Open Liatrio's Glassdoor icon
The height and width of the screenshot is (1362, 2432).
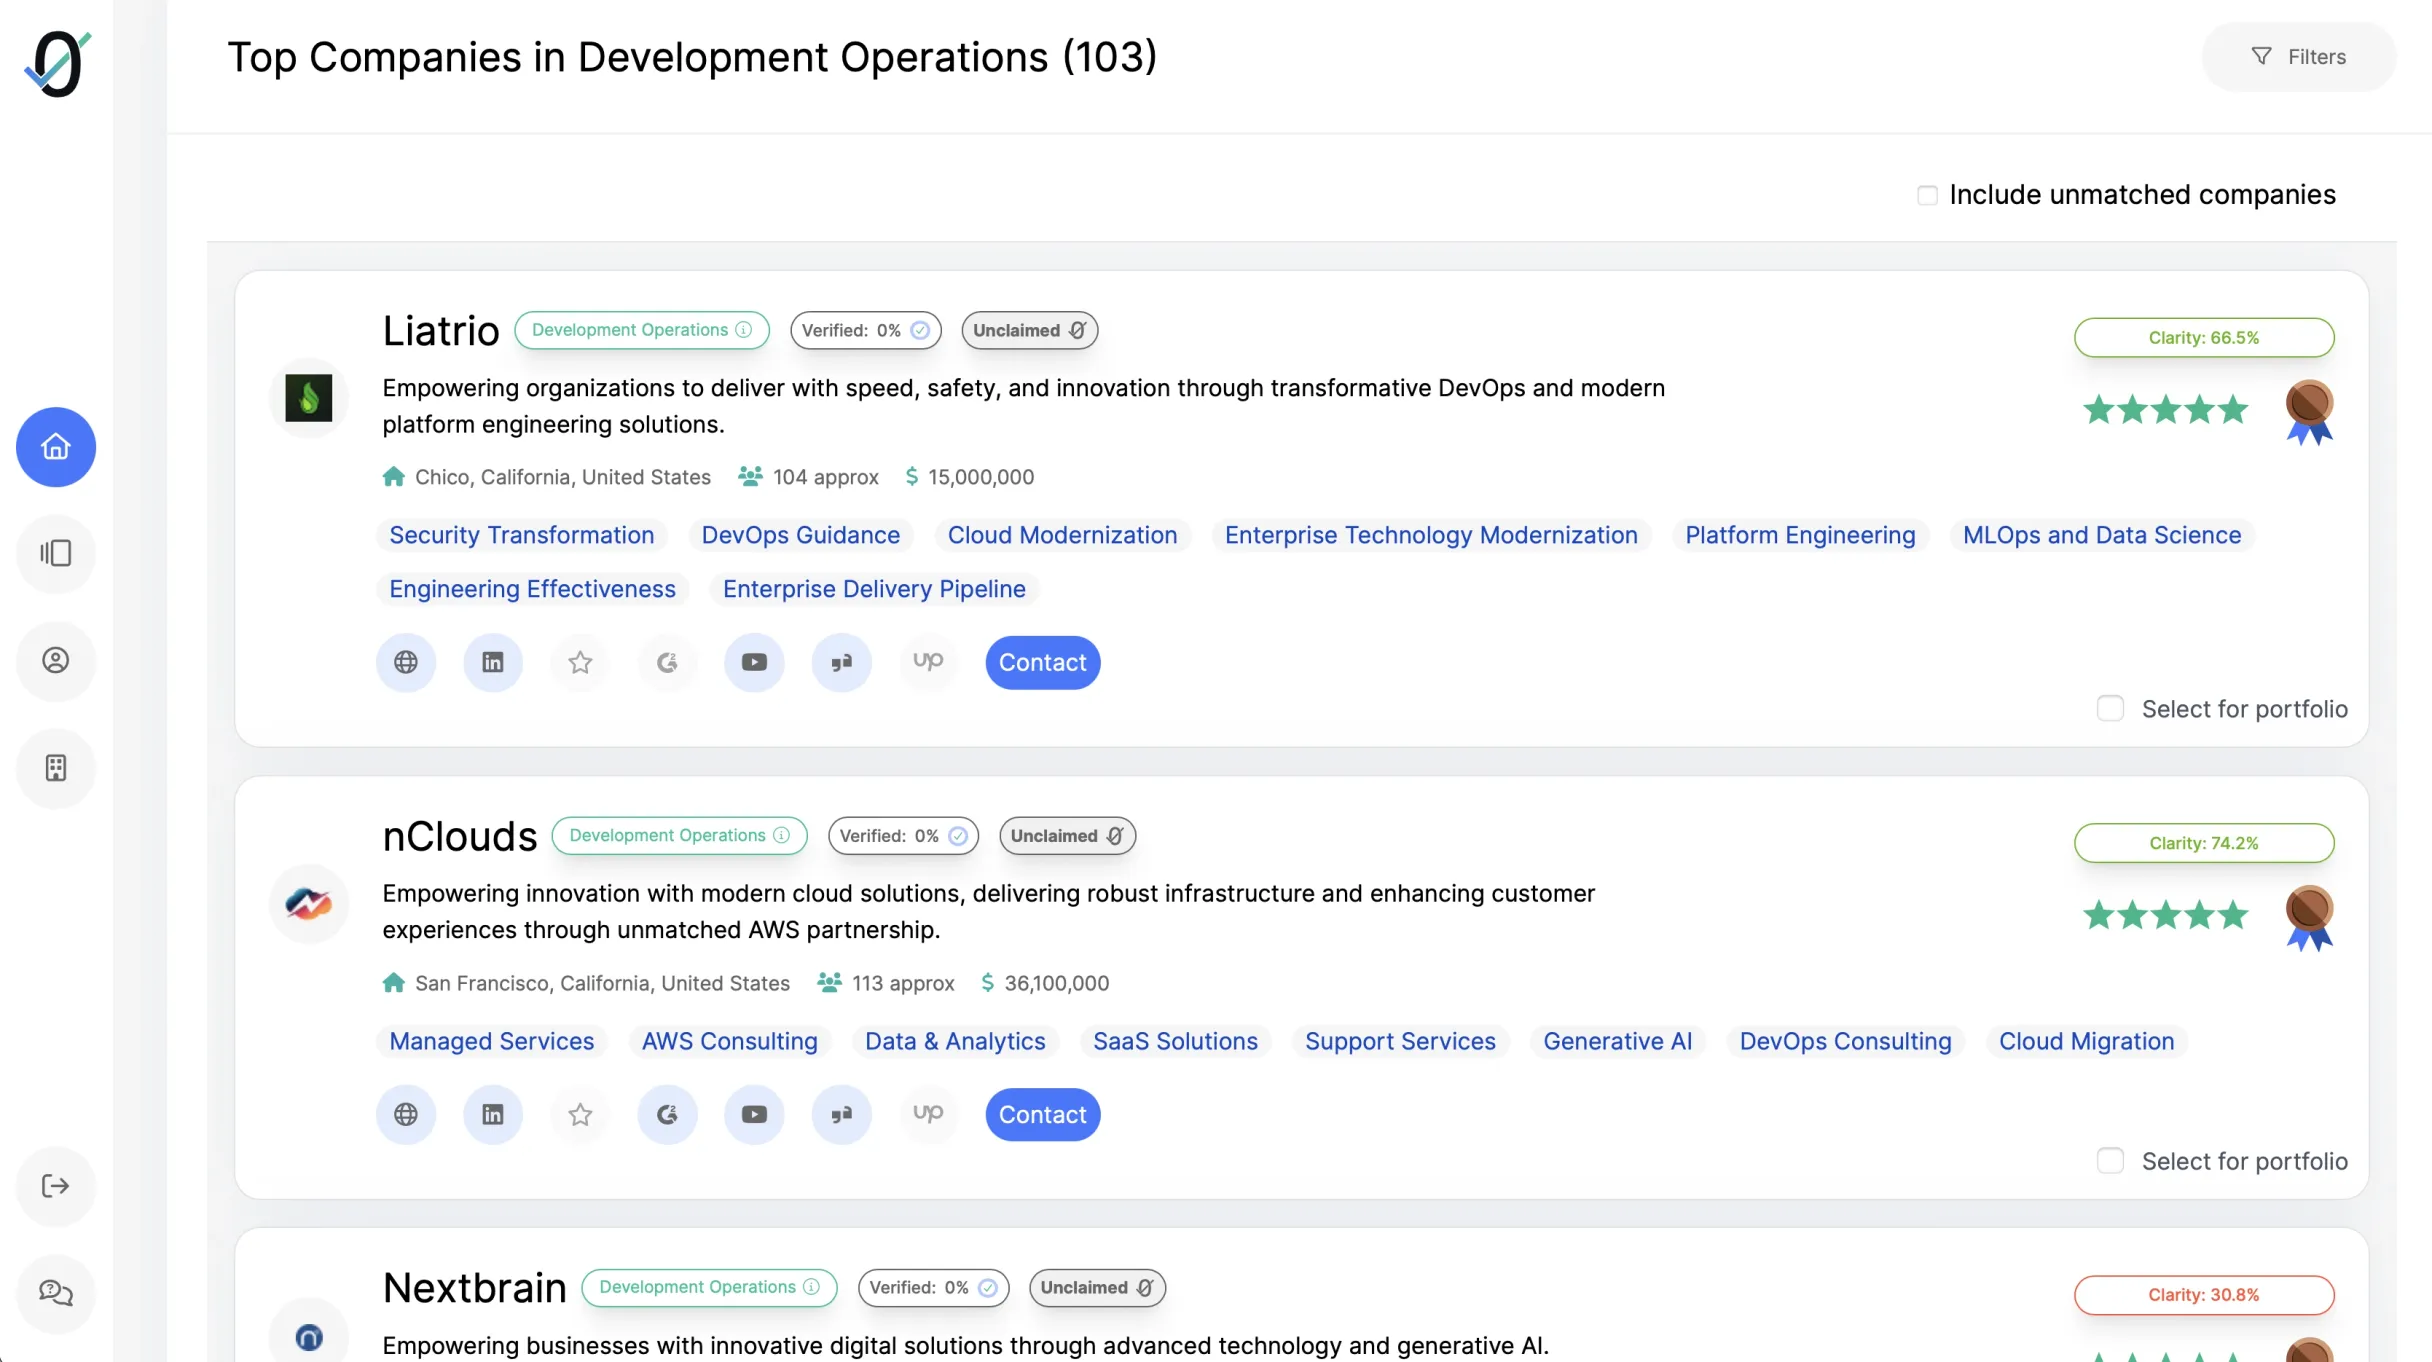pyautogui.click(x=841, y=662)
